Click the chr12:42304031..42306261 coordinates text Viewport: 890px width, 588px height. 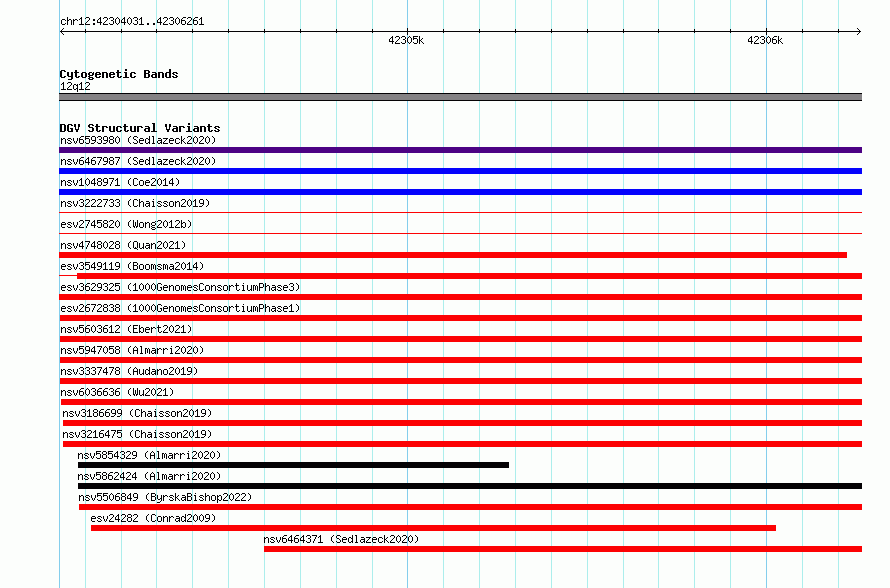(132, 22)
